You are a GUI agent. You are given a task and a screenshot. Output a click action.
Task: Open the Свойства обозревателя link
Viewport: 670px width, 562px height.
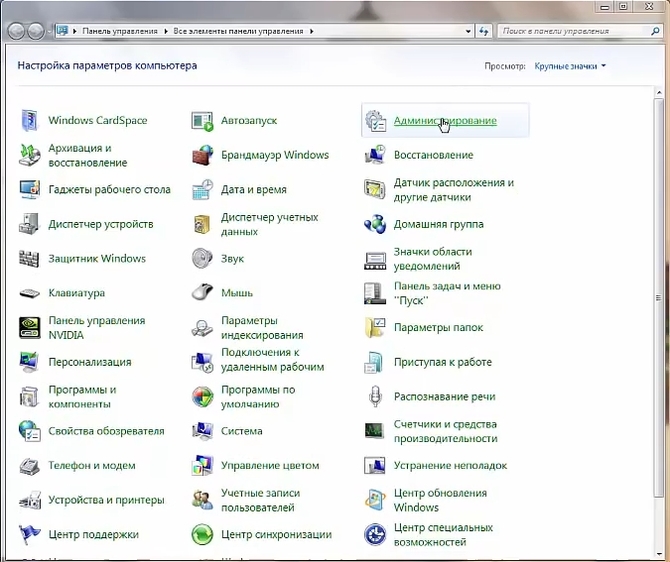pyautogui.click(x=106, y=431)
